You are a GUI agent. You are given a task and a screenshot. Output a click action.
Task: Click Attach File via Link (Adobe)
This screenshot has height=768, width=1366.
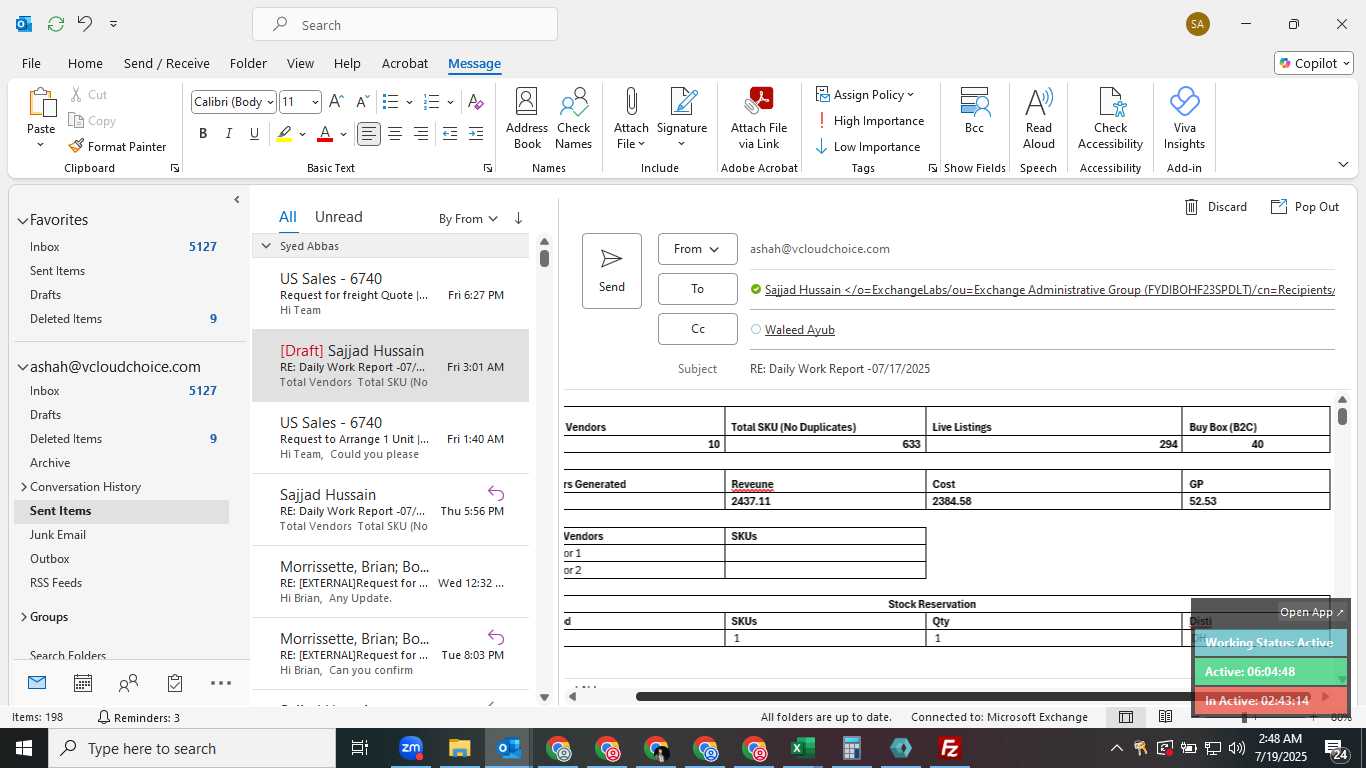click(x=759, y=119)
